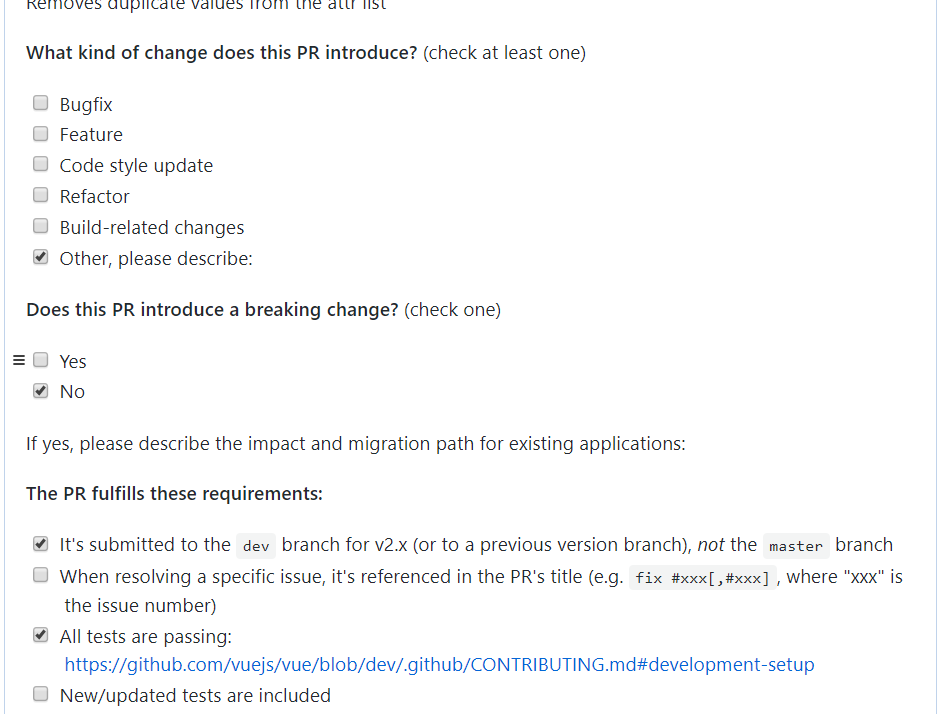Click 'The PR fulfills these requirements' heading

point(174,494)
